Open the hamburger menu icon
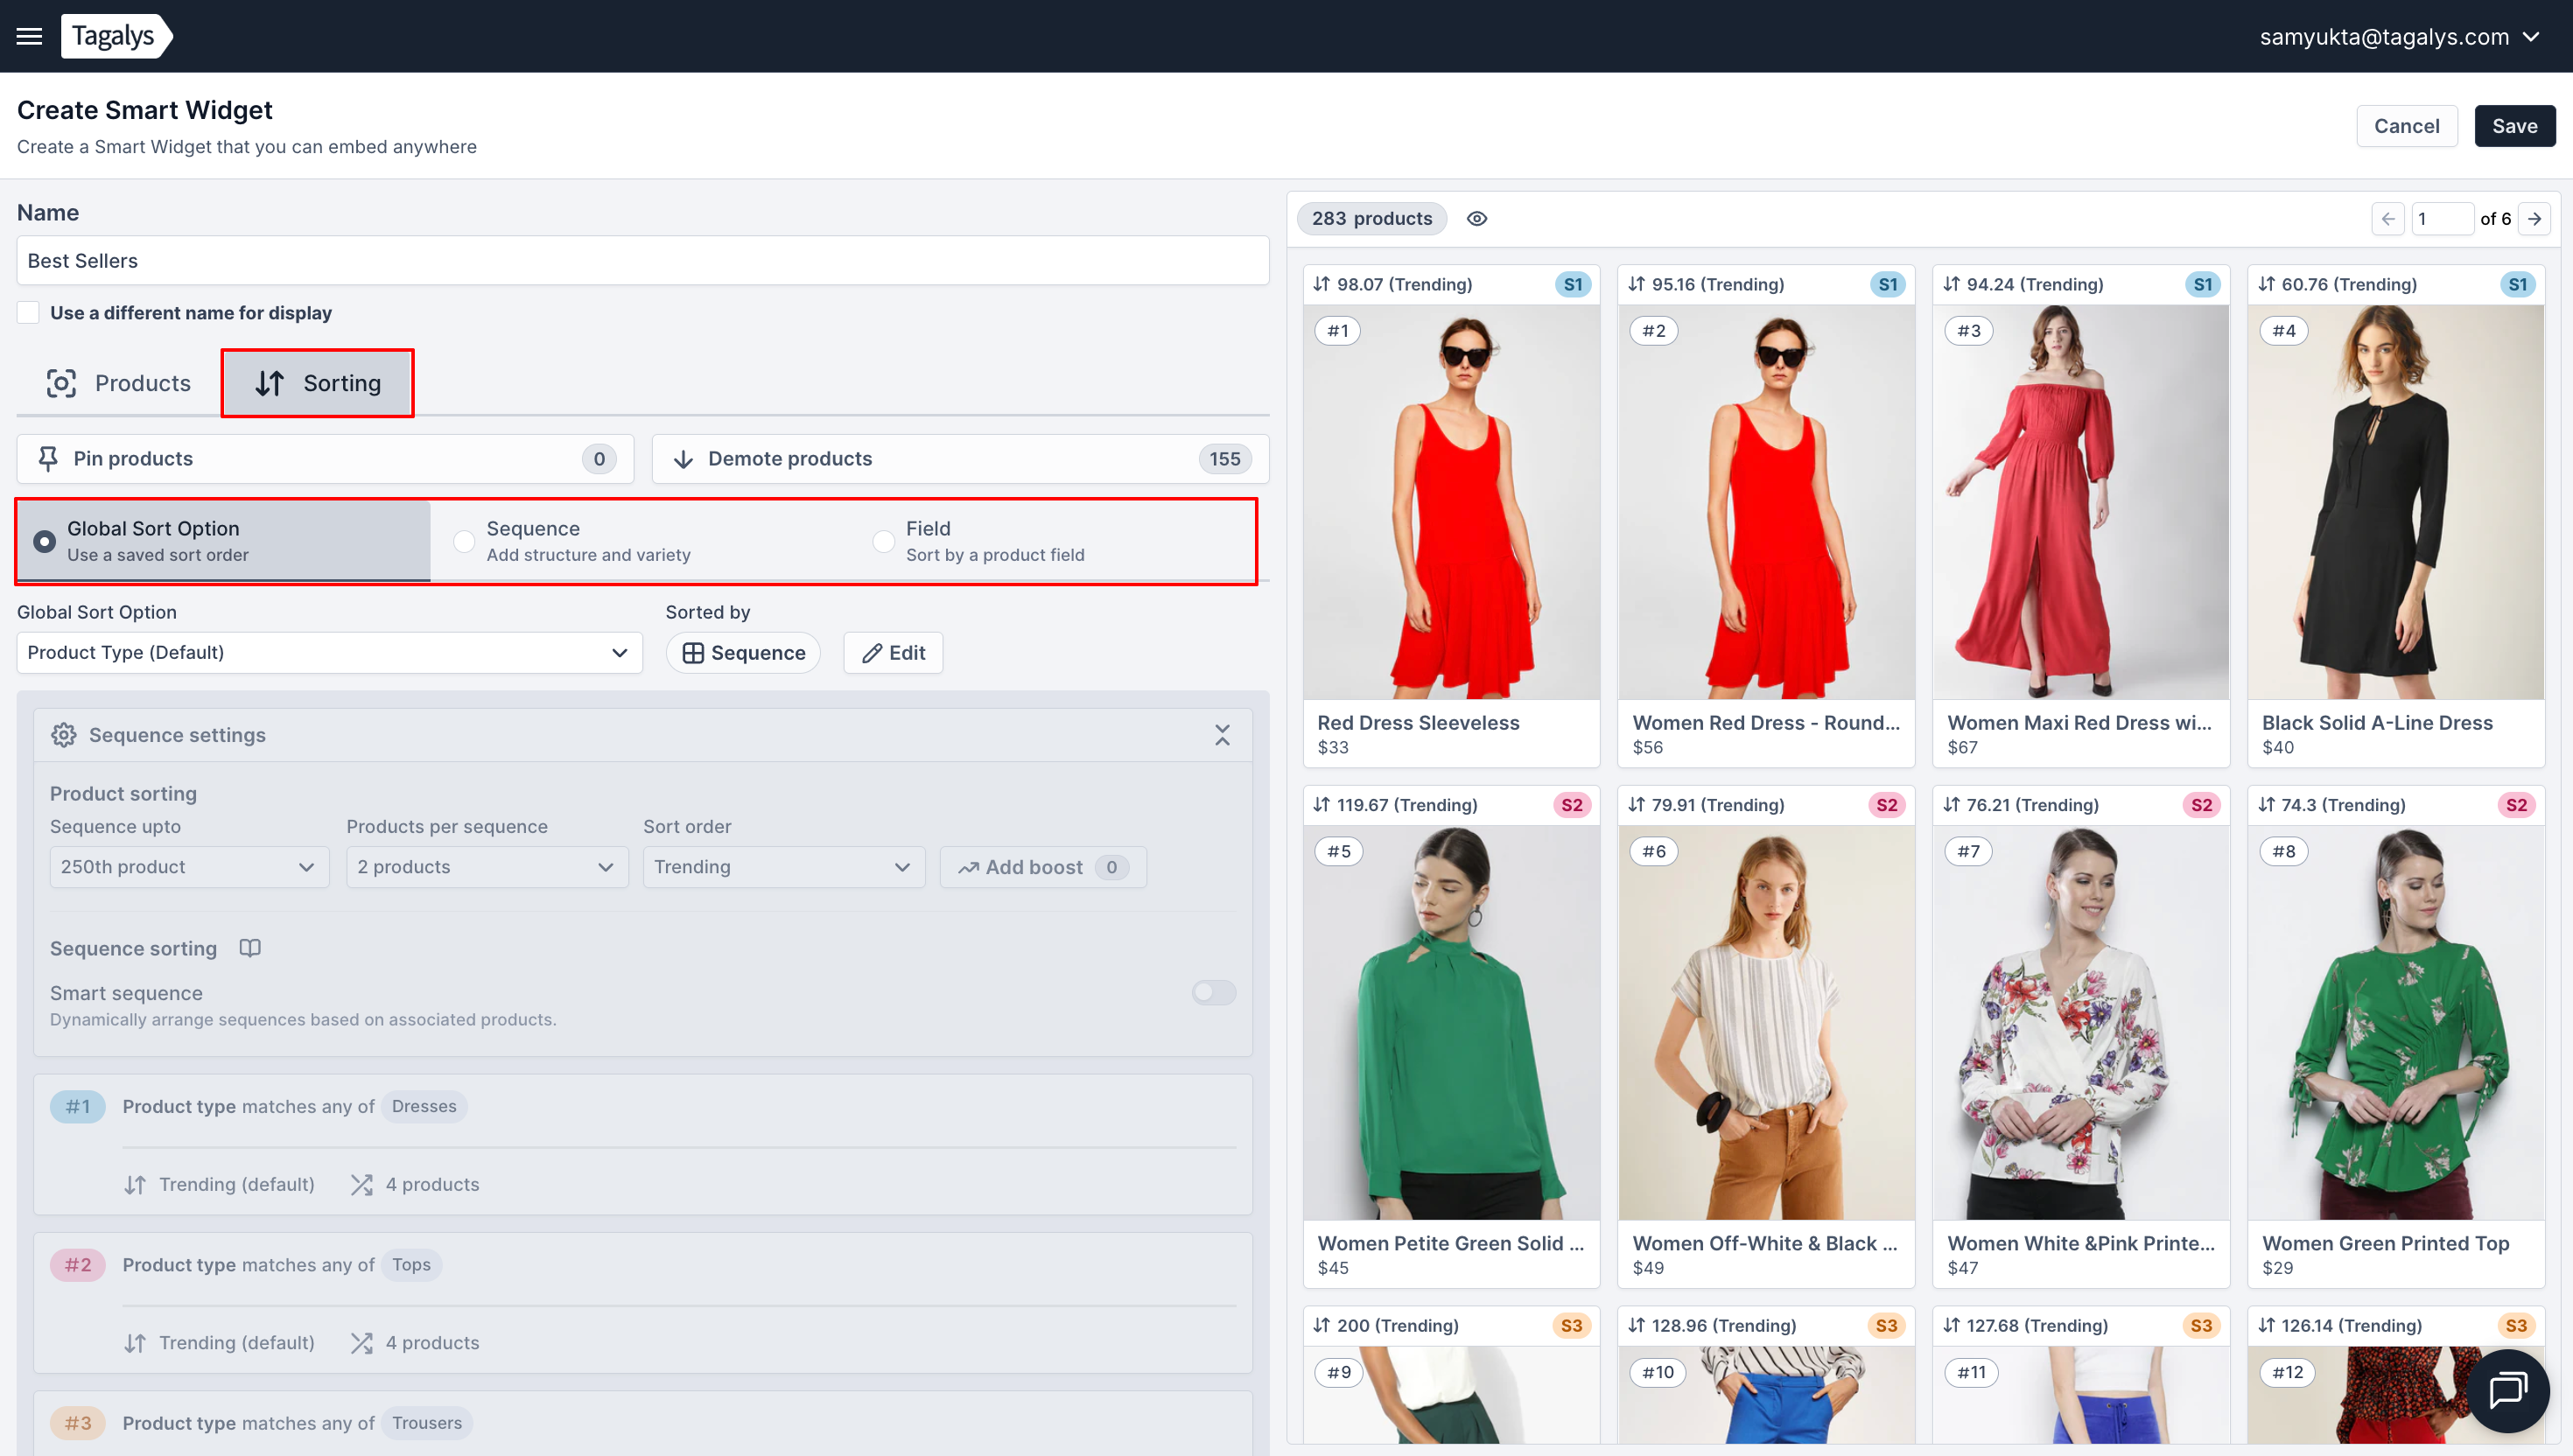 point(29,36)
